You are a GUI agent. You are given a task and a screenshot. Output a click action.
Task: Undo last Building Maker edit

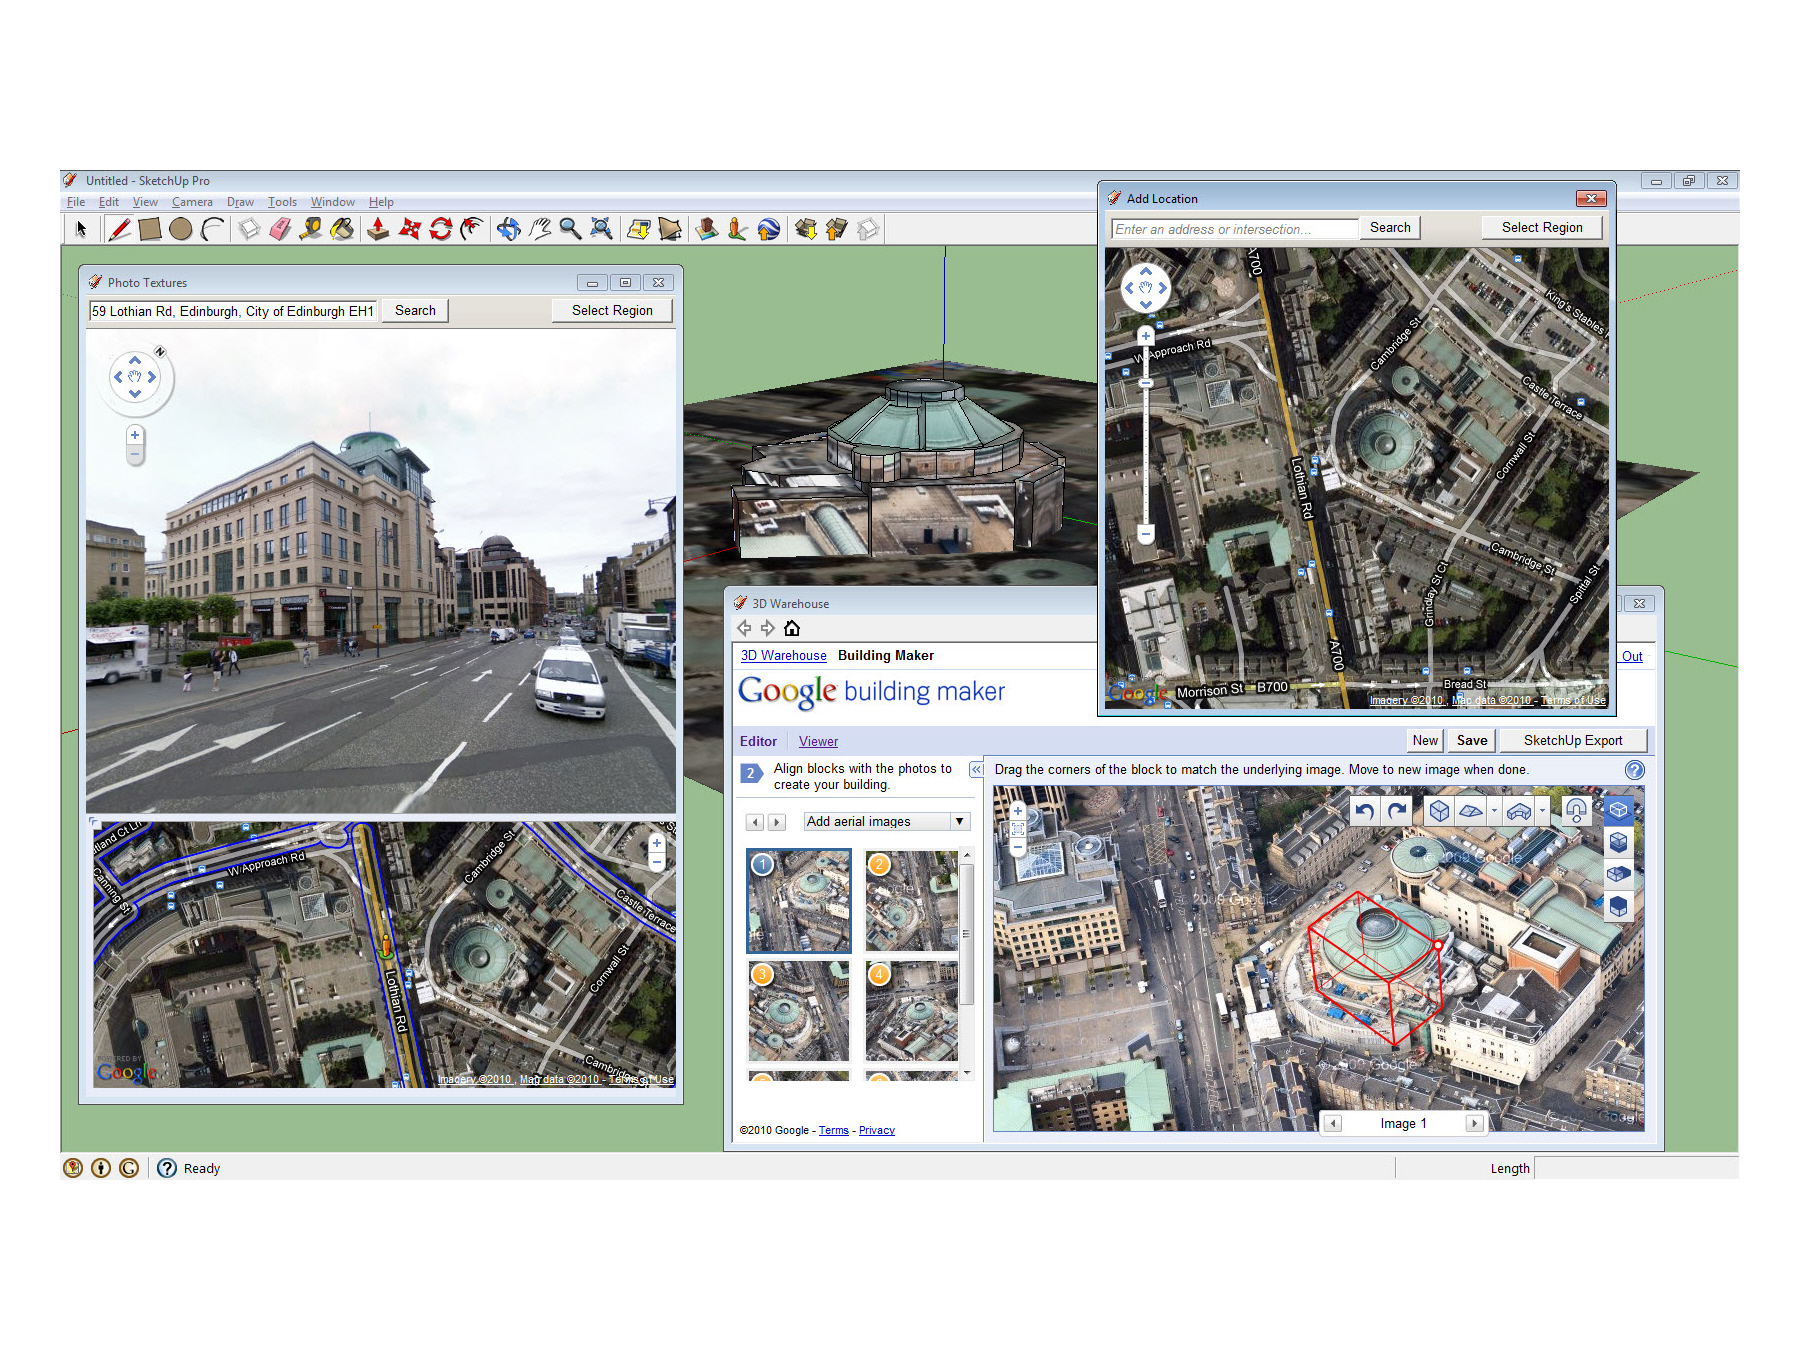pos(1365,811)
